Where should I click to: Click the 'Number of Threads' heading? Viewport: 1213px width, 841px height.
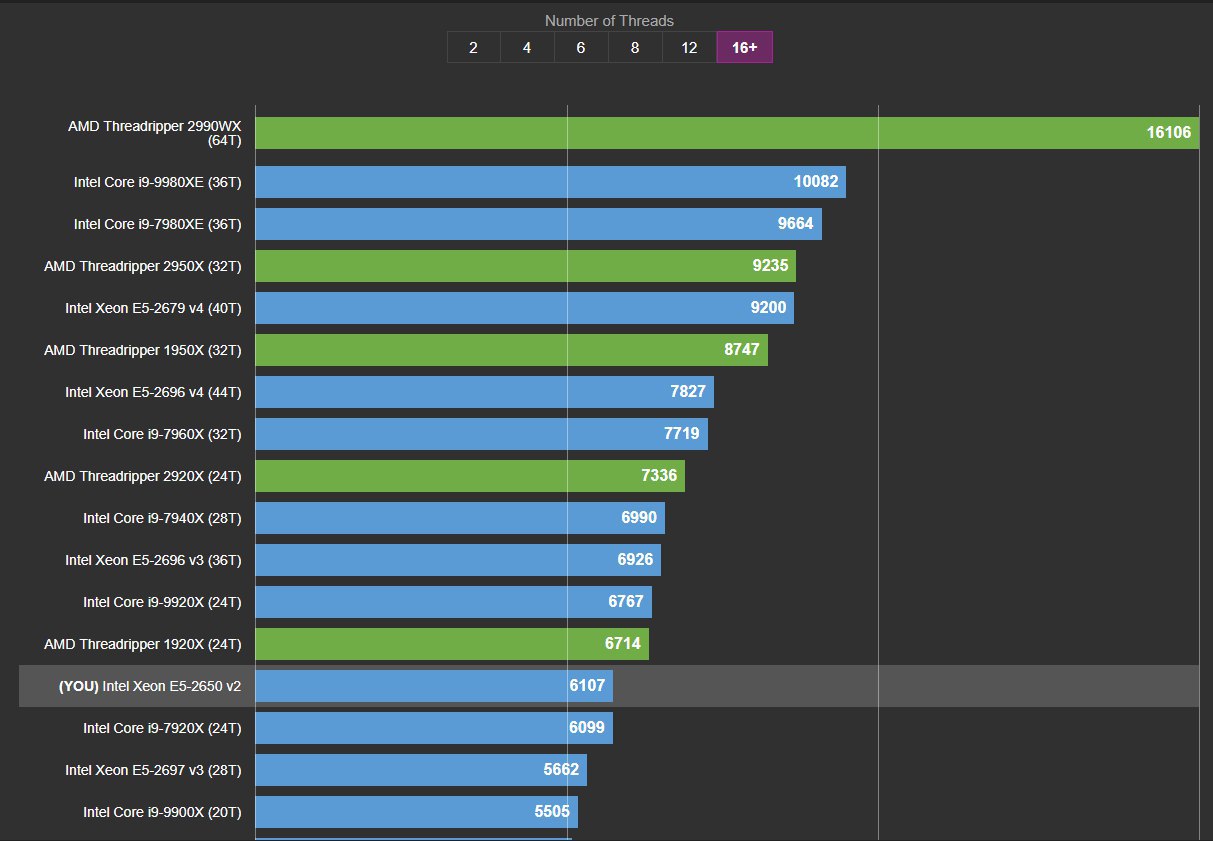(x=609, y=20)
